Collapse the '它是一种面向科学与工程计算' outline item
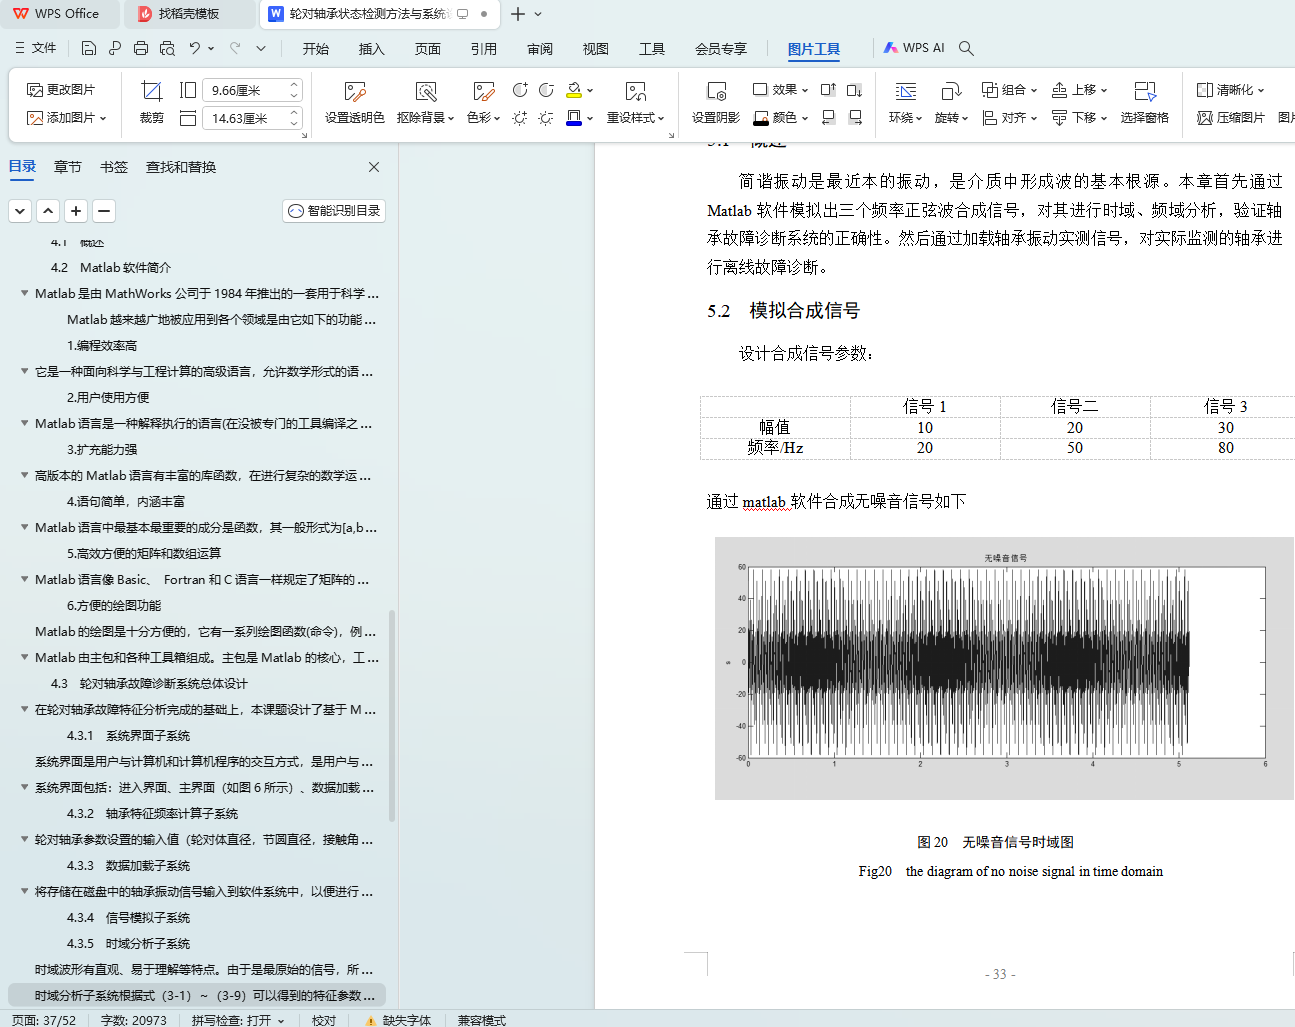Viewport: 1295px width, 1027px height. pos(24,372)
